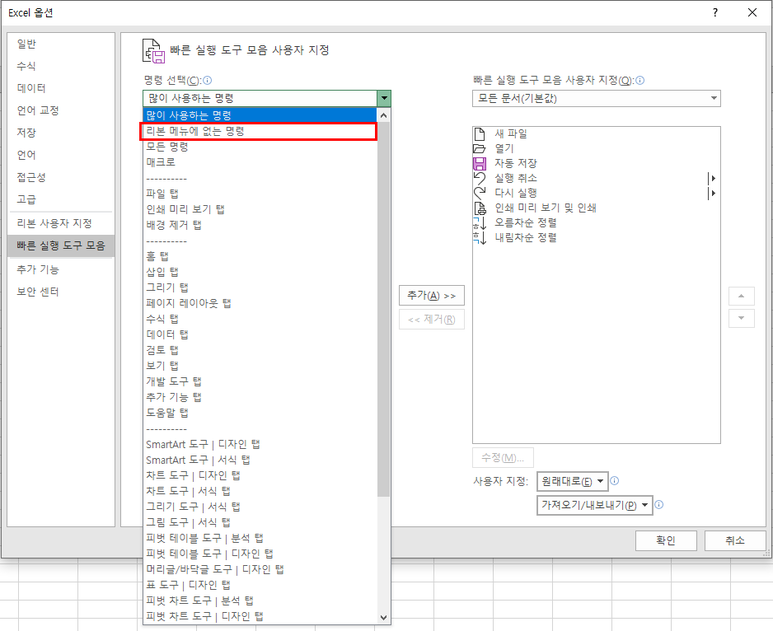The width and height of the screenshot is (773, 631).
Task: Select 피벗 테이블 도구 | 분석 탭
Action: click(260, 538)
